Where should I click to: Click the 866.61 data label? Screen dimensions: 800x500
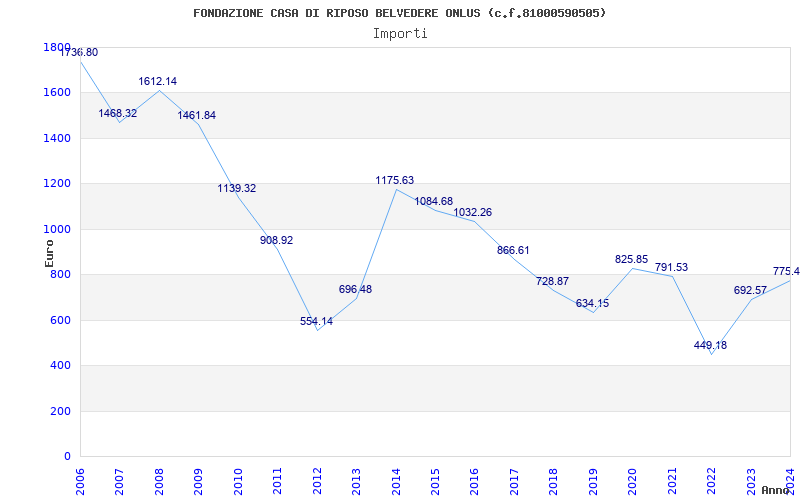513,251
